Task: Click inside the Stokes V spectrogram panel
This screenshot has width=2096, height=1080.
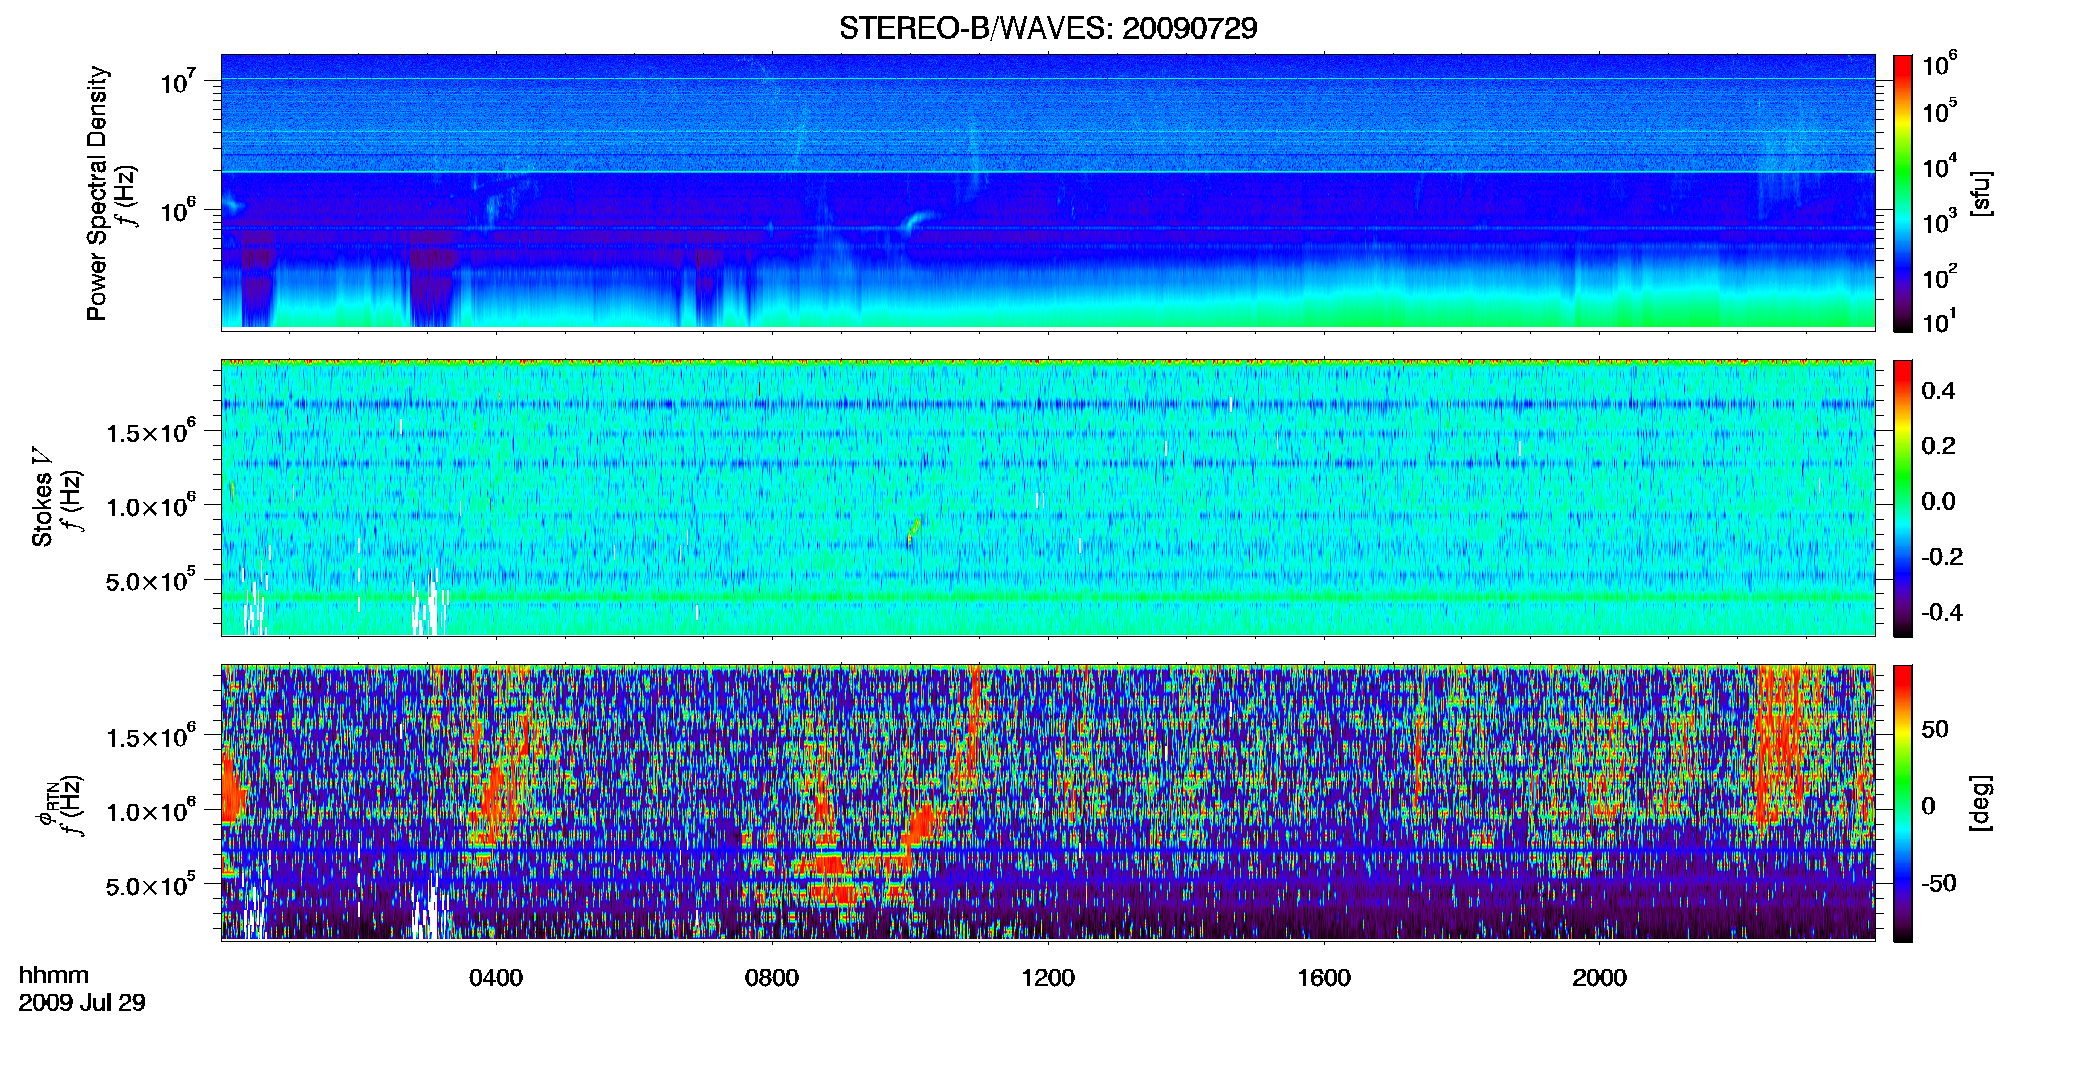Action: click(x=1048, y=498)
